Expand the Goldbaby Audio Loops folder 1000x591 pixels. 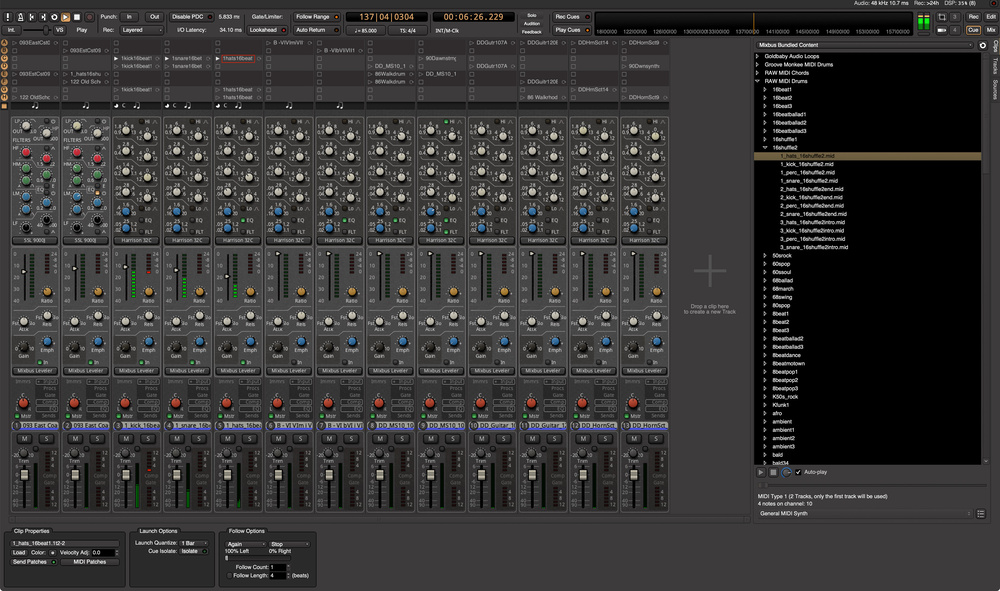click(758, 57)
